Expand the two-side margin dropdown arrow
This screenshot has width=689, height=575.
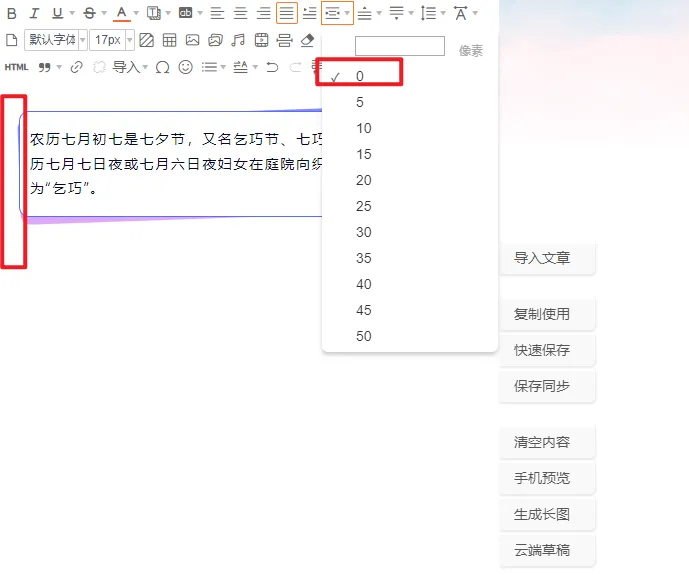[x=347, y=13]
